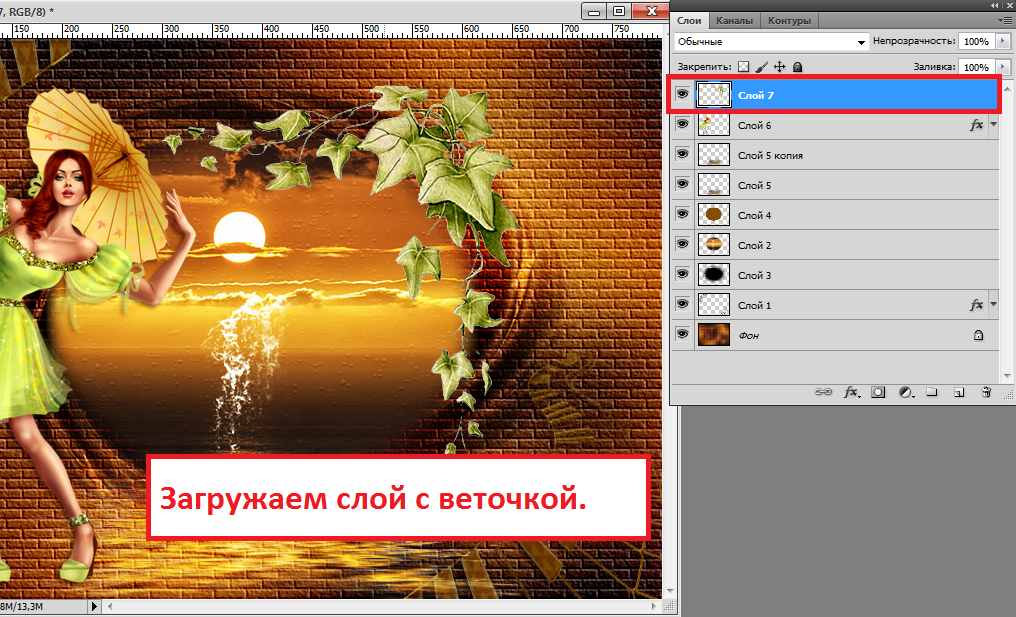Screen dimensions: 1016x617
Task: Enable lock position with the move icon
Action: [x=780, y=67]
